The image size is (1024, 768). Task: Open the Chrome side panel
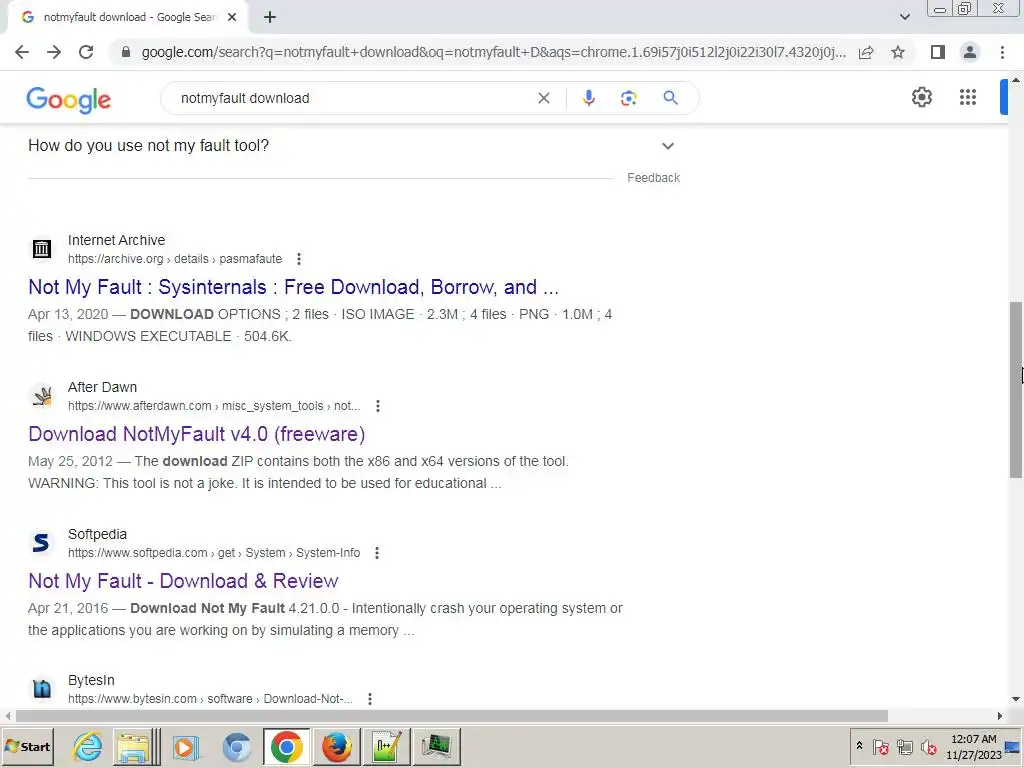coord(938,52)
